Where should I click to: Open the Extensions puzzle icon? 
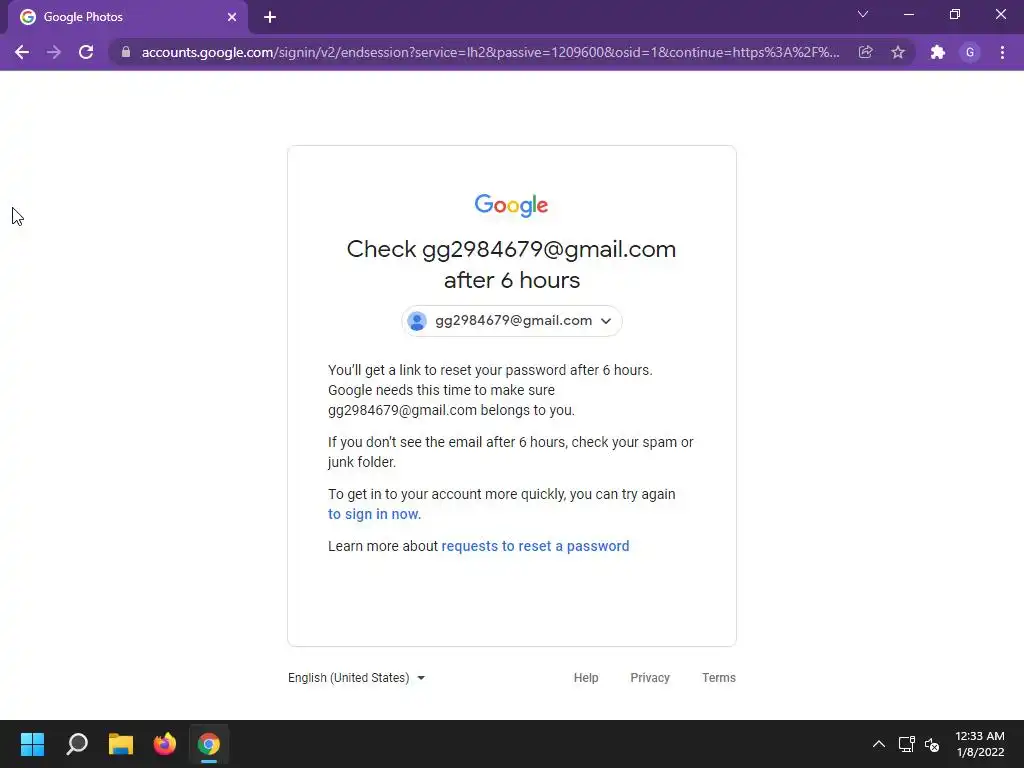pos(938,52)
